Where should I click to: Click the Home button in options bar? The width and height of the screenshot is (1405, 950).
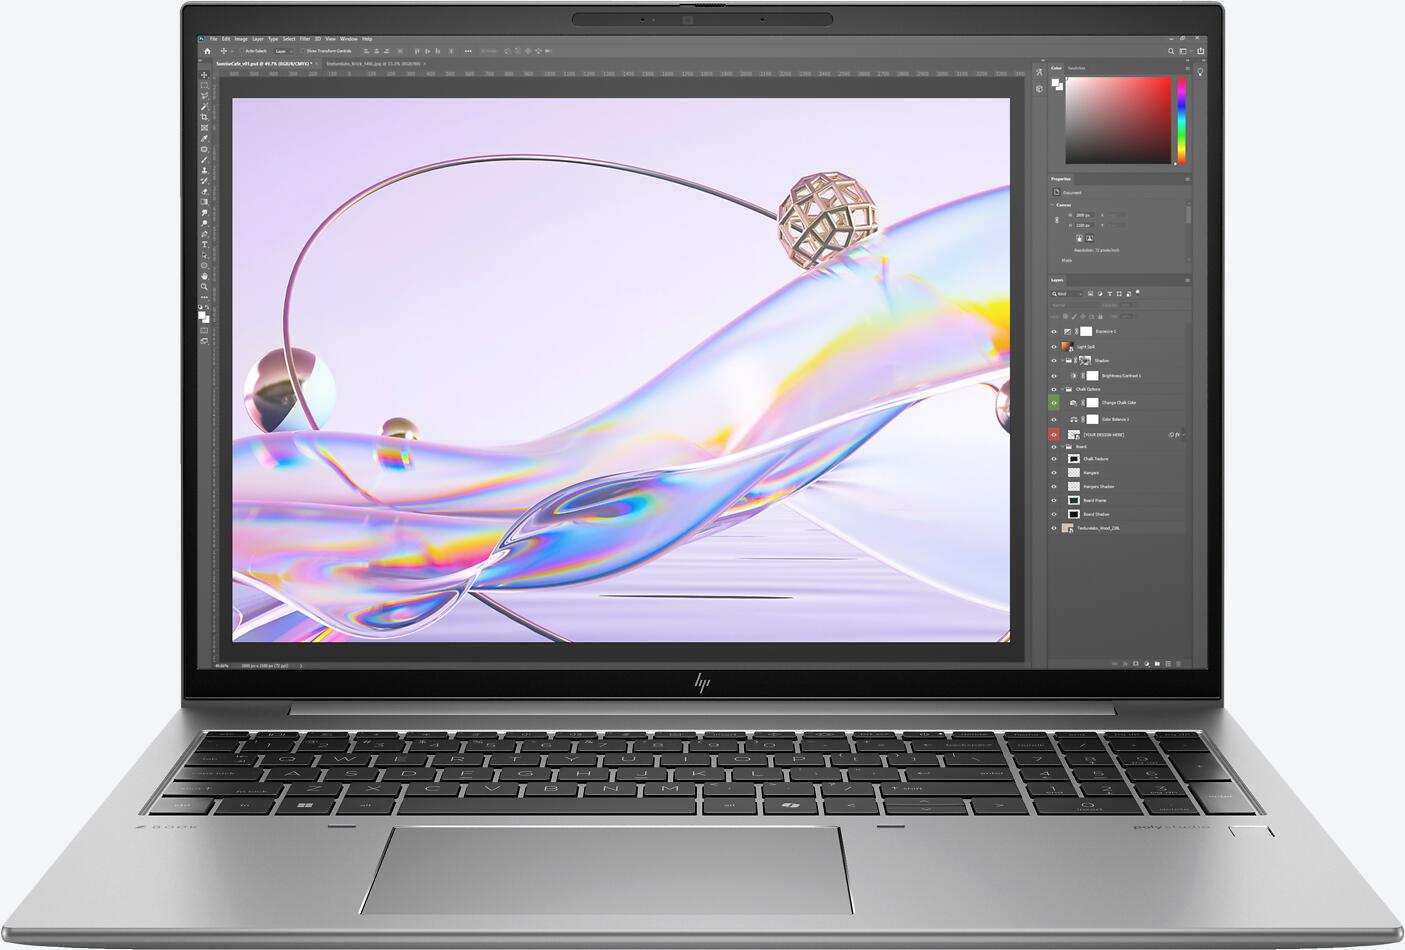208,49
